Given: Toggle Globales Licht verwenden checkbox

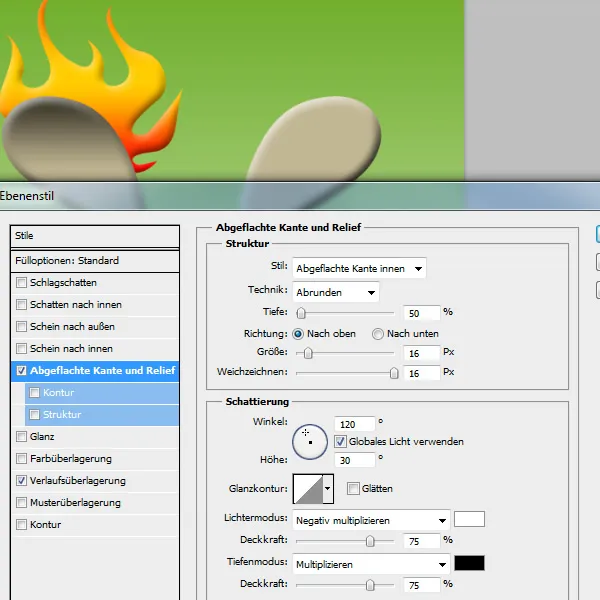Looking at the screenshot, I should click(340, 442).
